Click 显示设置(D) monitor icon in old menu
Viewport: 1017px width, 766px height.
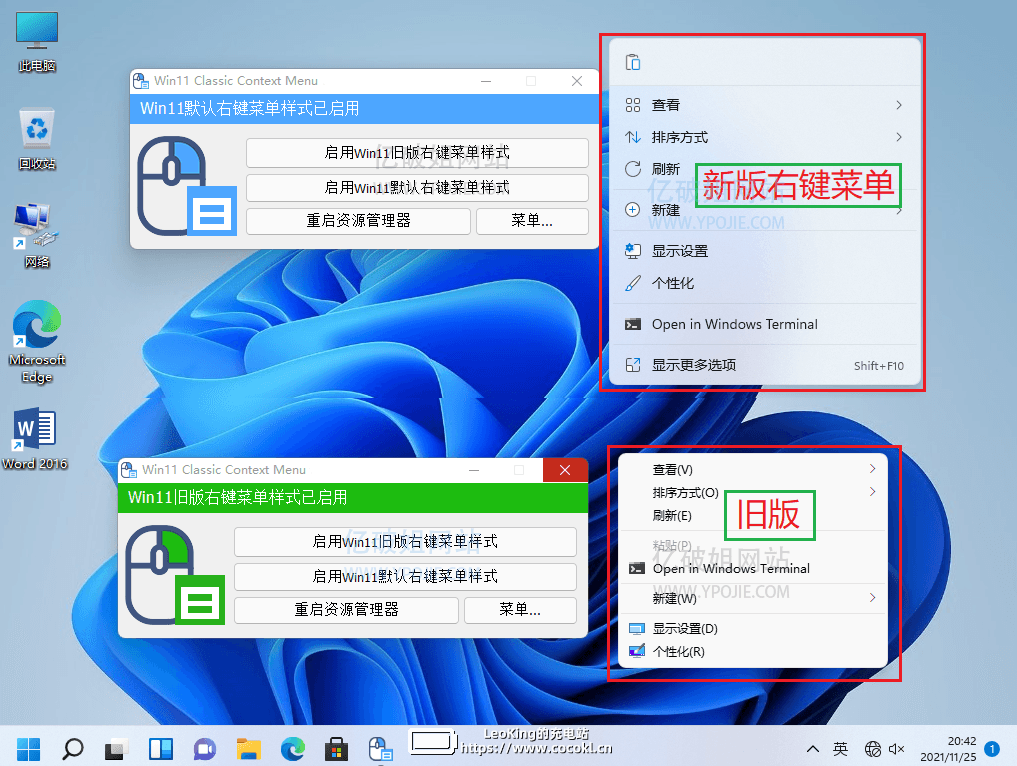pos(637,628)
